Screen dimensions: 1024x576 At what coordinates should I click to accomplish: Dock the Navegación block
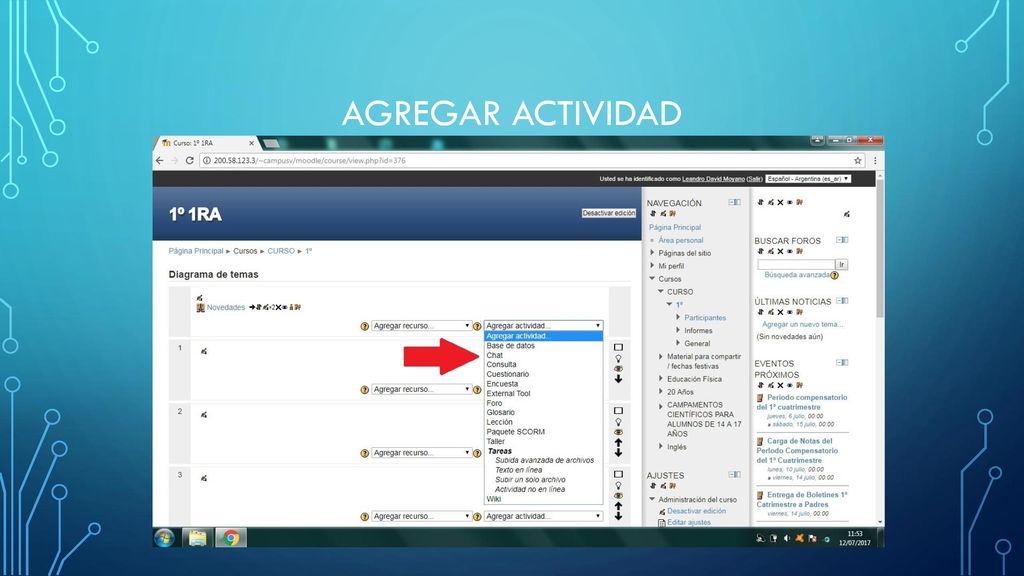point(735,202)
